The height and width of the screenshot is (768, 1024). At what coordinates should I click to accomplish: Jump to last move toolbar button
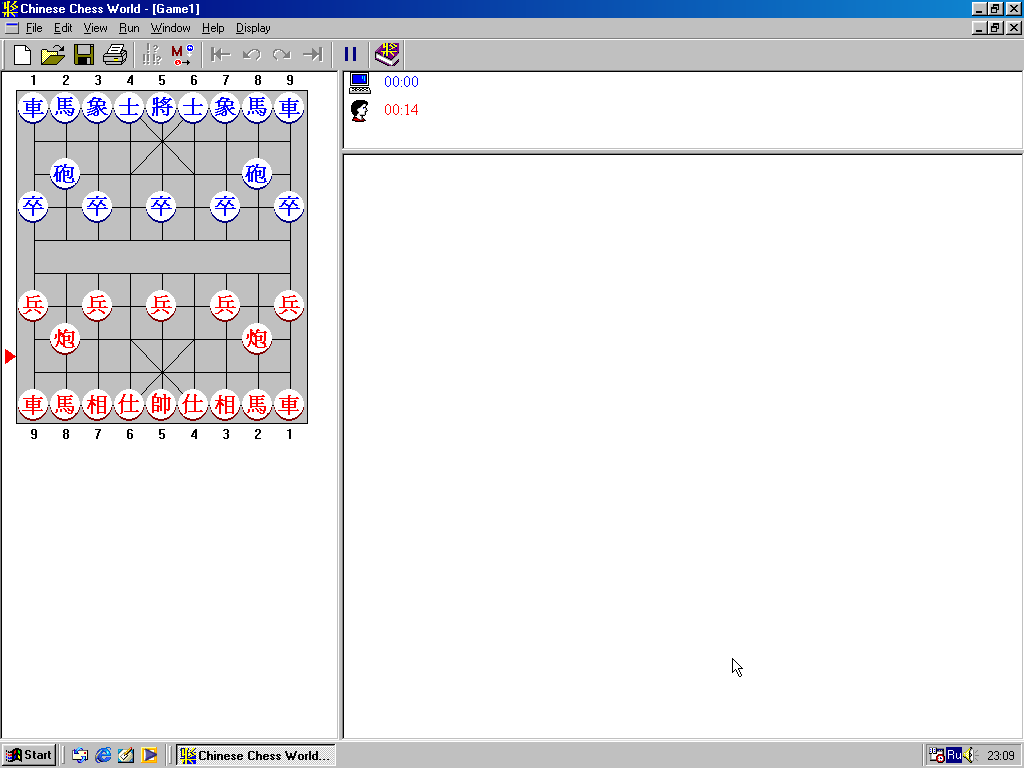pyautogui.click(x=313, y=55)
